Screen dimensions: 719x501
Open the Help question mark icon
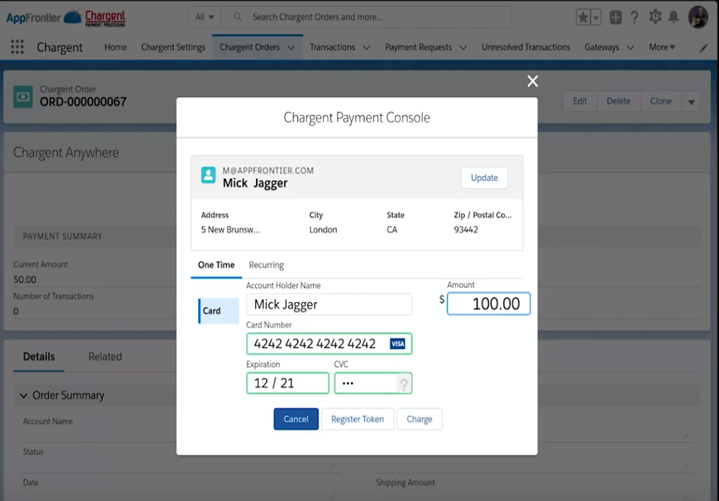(x=634, y=17)
